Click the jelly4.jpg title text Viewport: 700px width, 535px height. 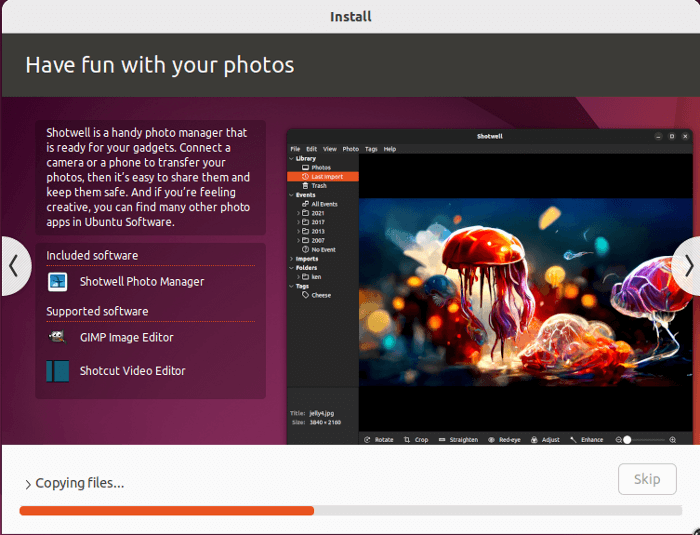pos(321,414)
